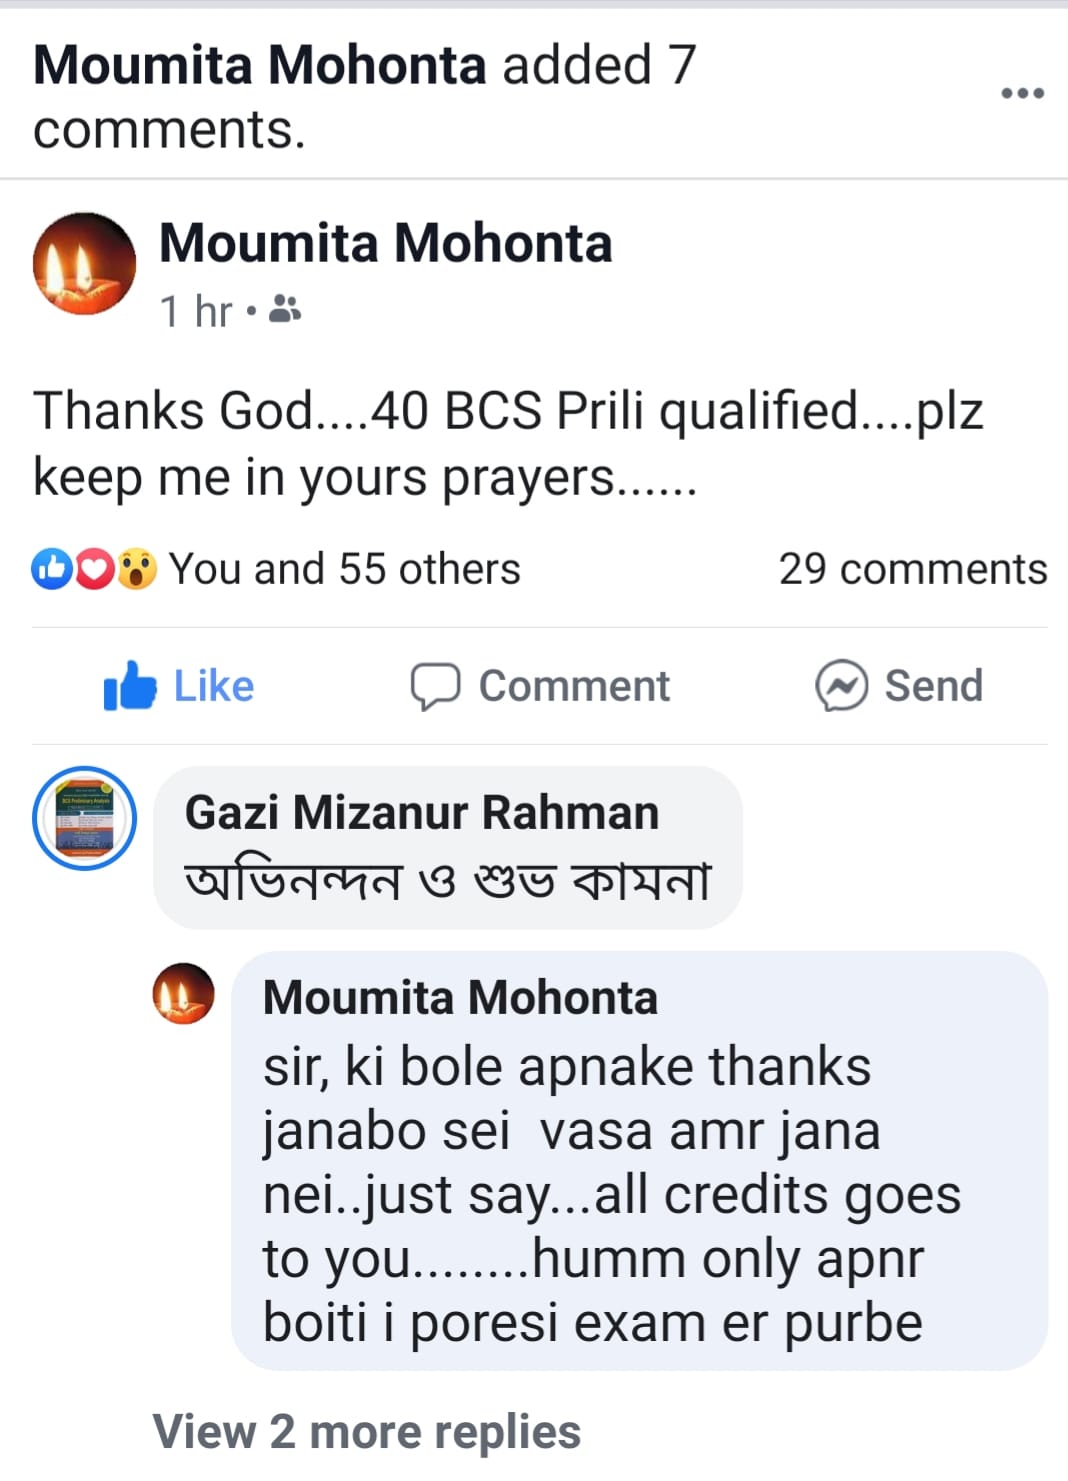Tap the thumbs-up Like icon
The width and height of the screenshot is (1068, 1481).
pos(130,686)
